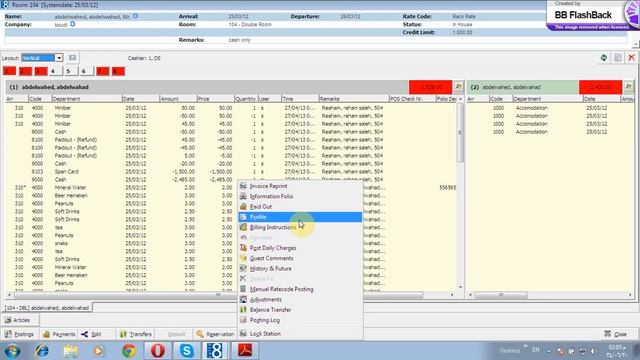This screenshot has height=360, width=640.
Task: Select the Spen Card row in folio 1
Action: [x=231, y=172]
